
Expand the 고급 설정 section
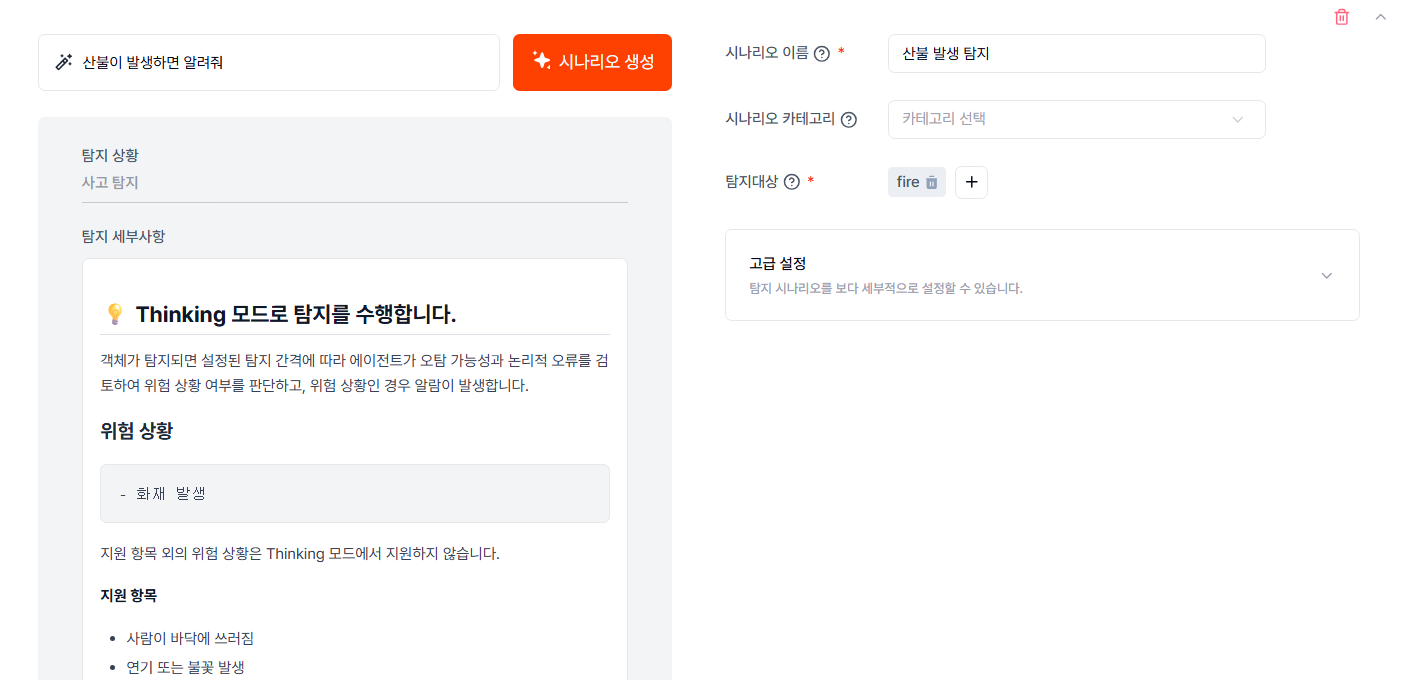click(1042, 275)
